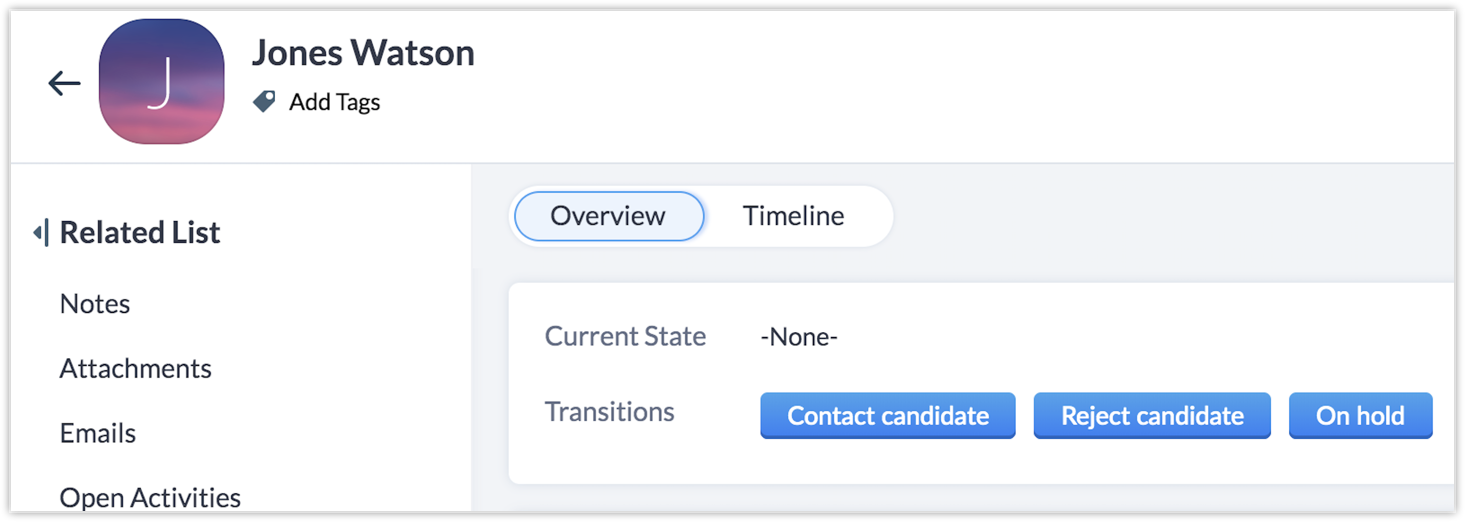The height and width of the screenshot is (522, 1465).
Task: Click the -None- Current State value
Action: pos(798,337)
